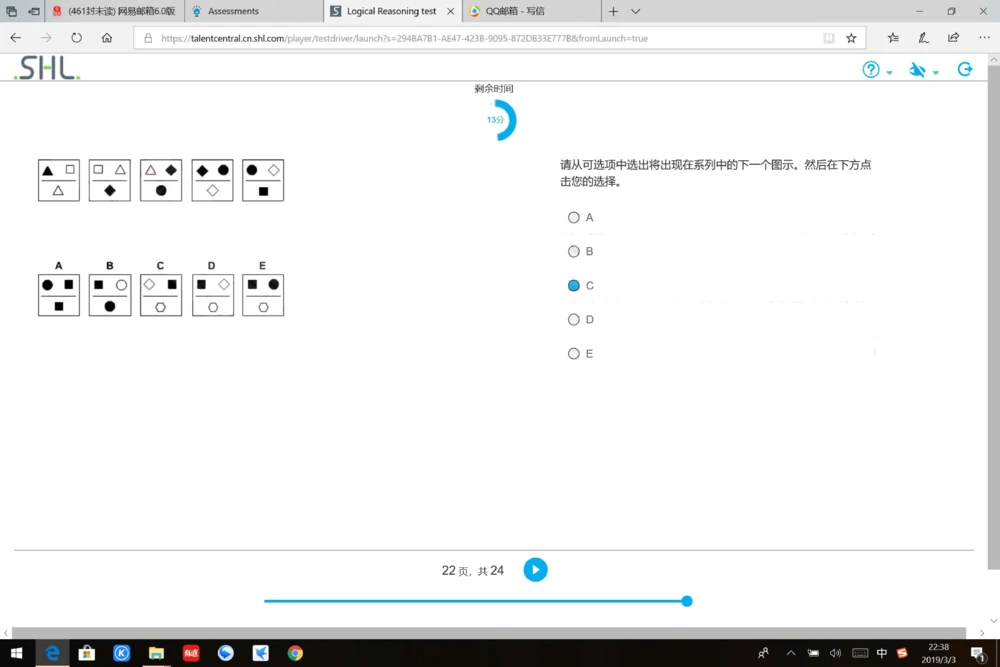Image resolution: width=1000 pixels, height=667 pixels.
Task: Select answer option D
Action: [574, 319]
